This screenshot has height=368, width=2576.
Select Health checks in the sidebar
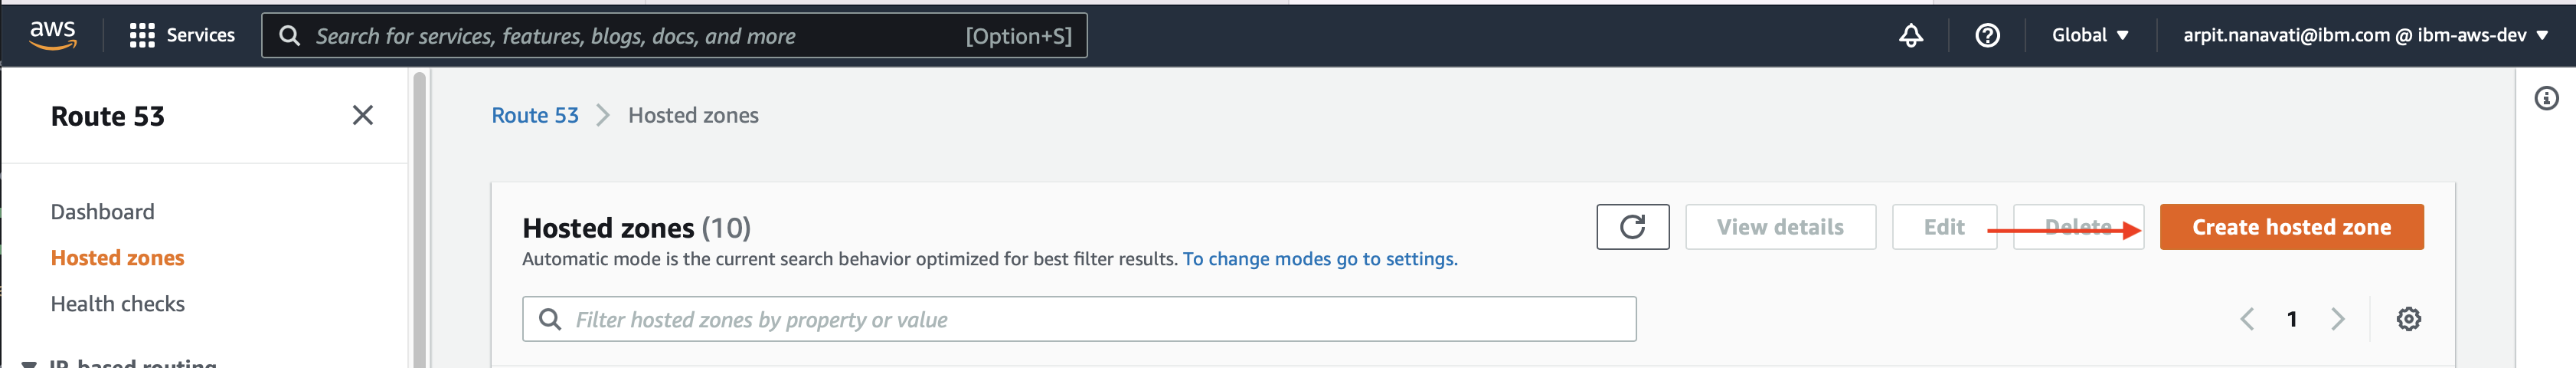(x=118, y=304)
